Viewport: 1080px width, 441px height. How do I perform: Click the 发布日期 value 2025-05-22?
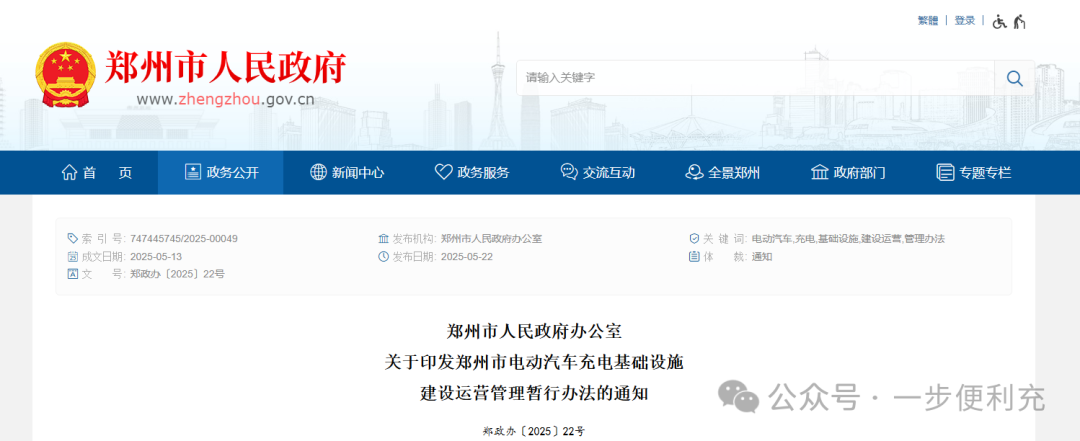point(467,257)
